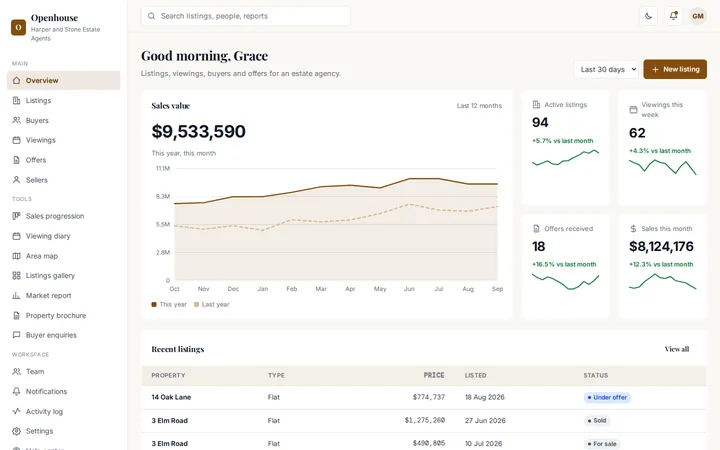720x450 pixels.
Task: Click the Listings building icon in sidebar
Action: tap(17, 101)
